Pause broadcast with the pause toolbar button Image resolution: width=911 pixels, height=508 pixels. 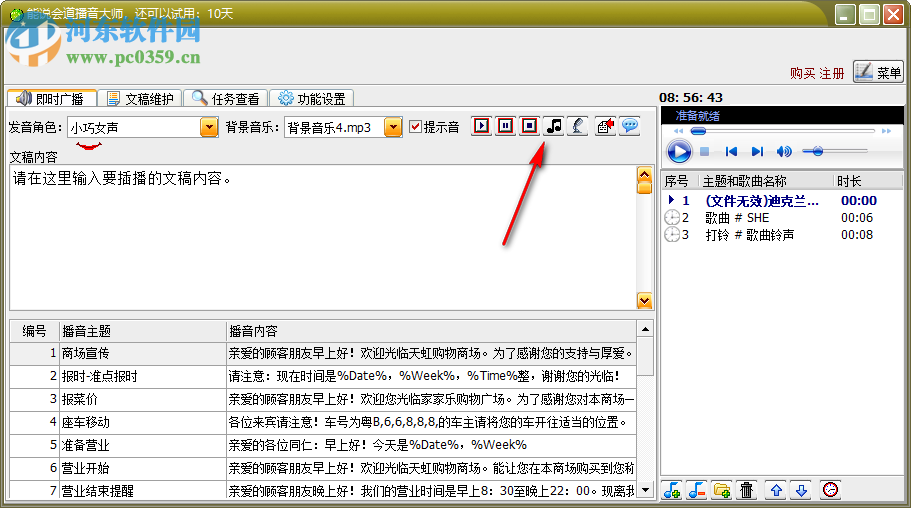[x=505, y=126]
